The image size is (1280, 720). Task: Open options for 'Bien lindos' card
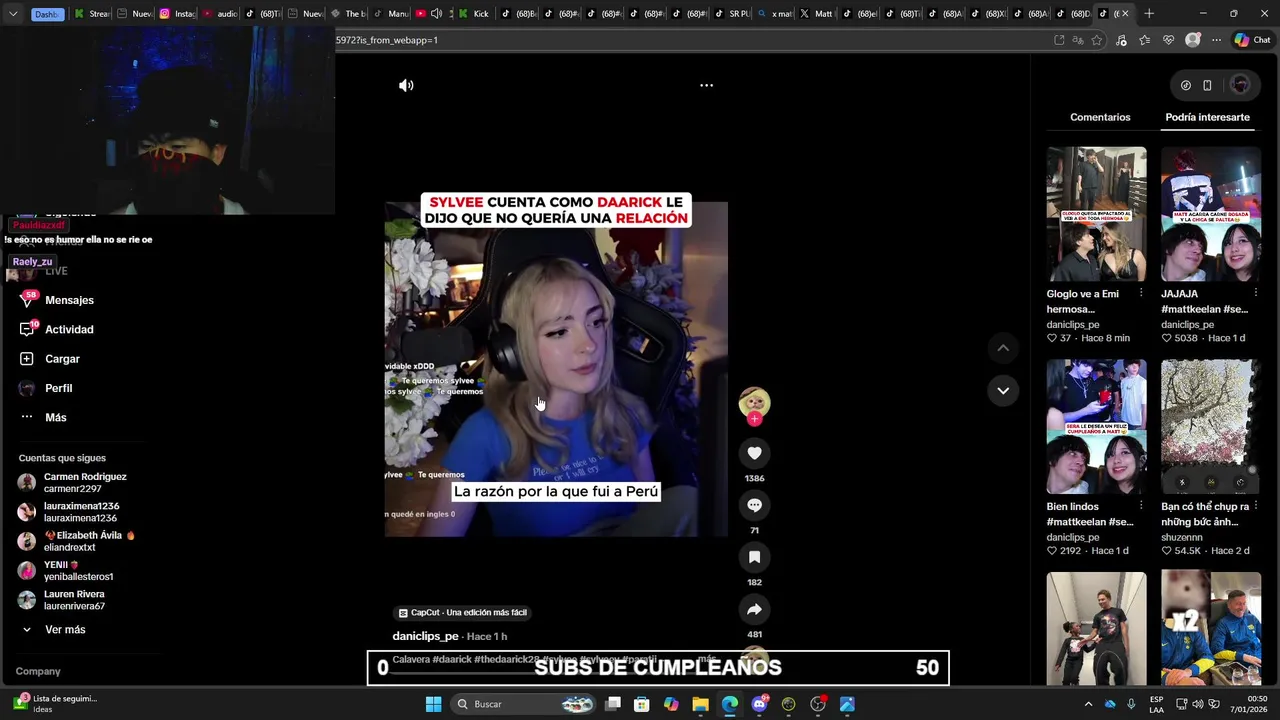tap(1141, 506)
